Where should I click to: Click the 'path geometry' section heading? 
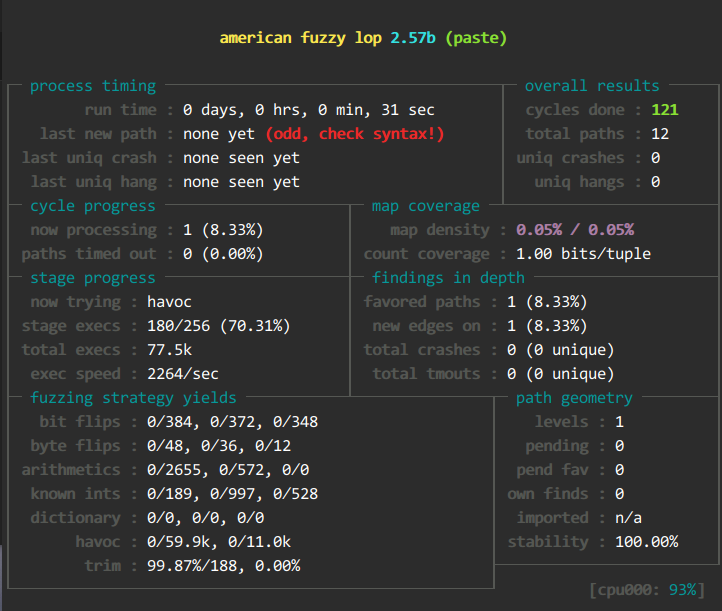[x=575, y=398]
